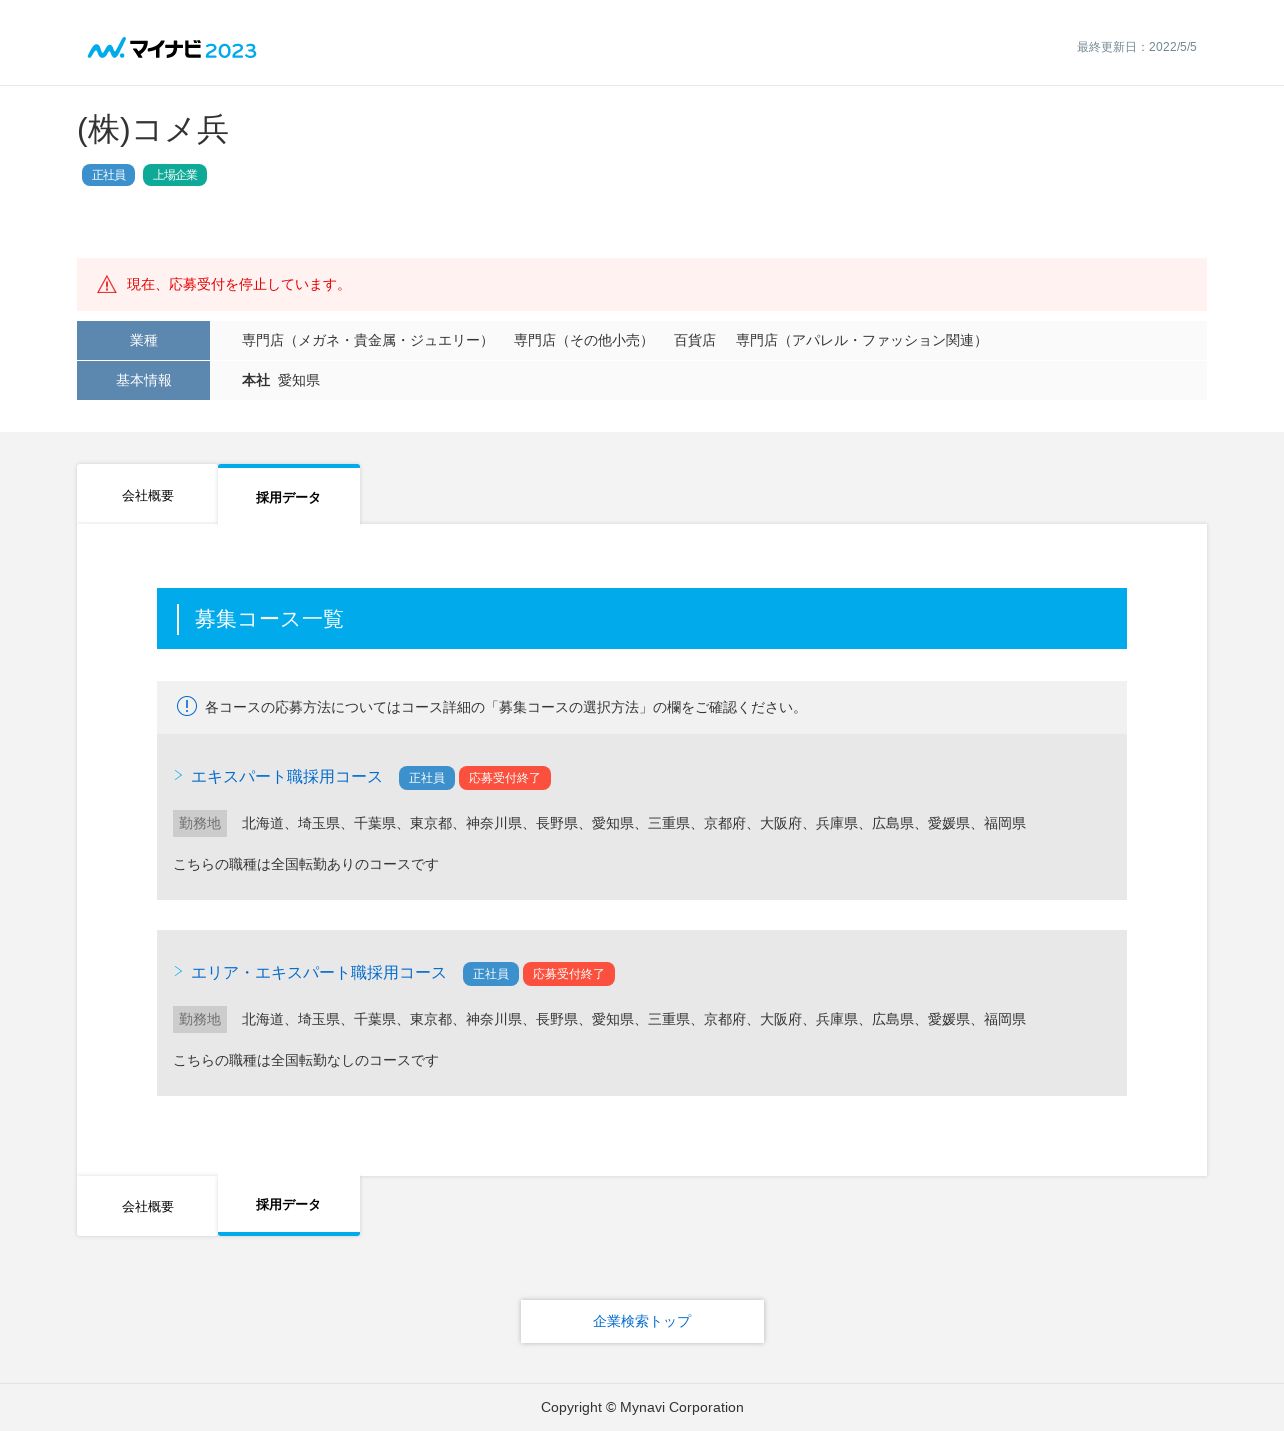Click the 基本情報 row header
Screen dimensions: 1284x1431
point(143,380)
